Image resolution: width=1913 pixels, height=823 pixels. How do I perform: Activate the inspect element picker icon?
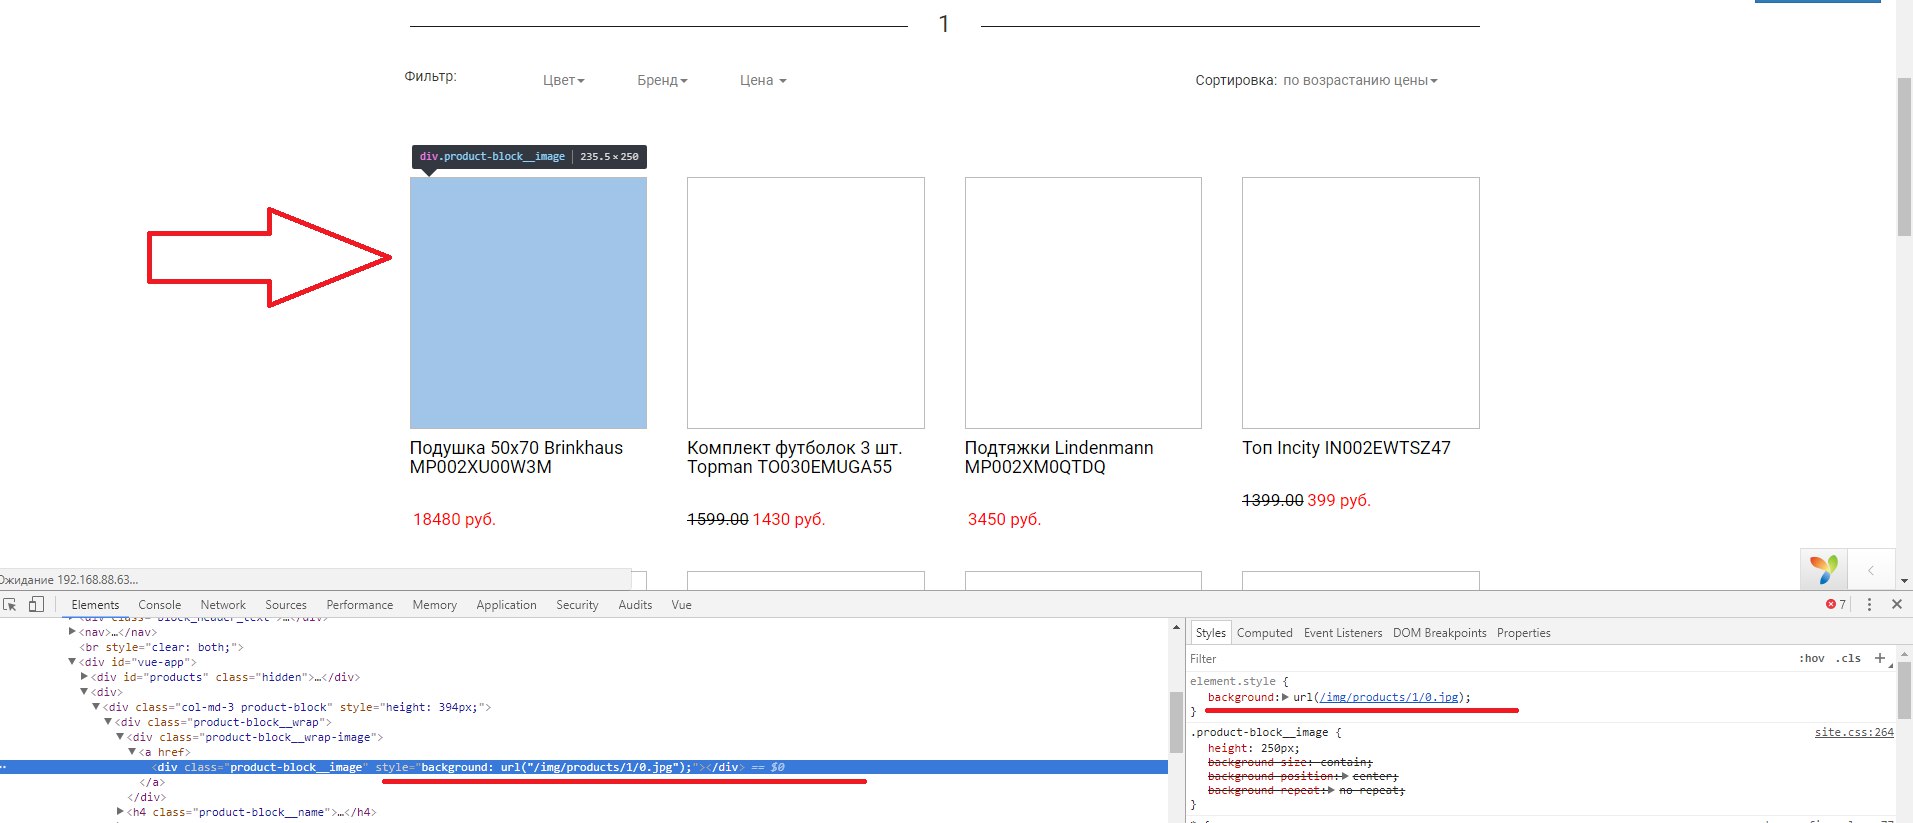[x=10, y=604]
